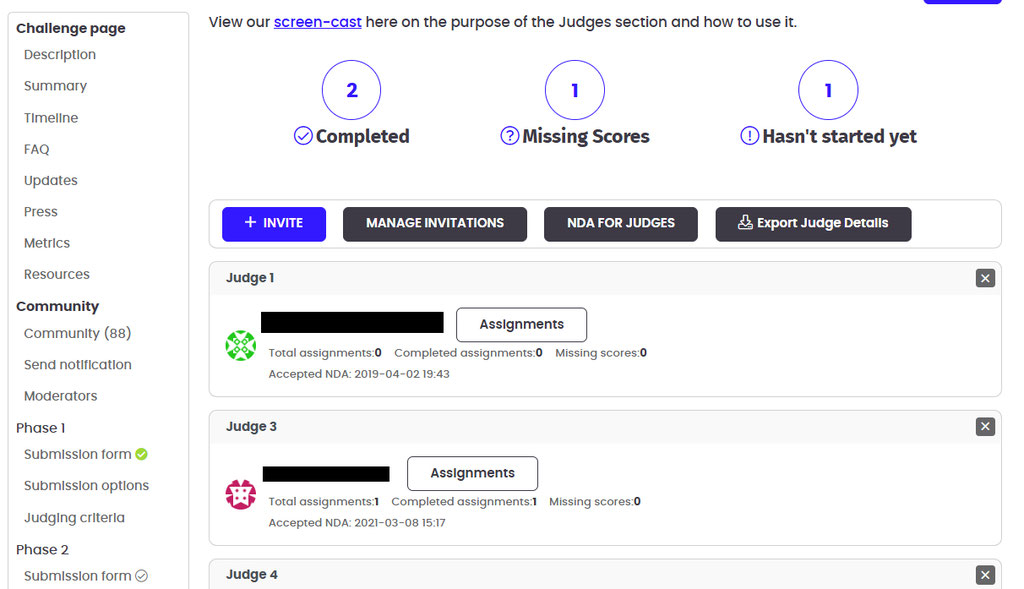
Task: Open Assignments for Judge 1
Action: (521, 324)
